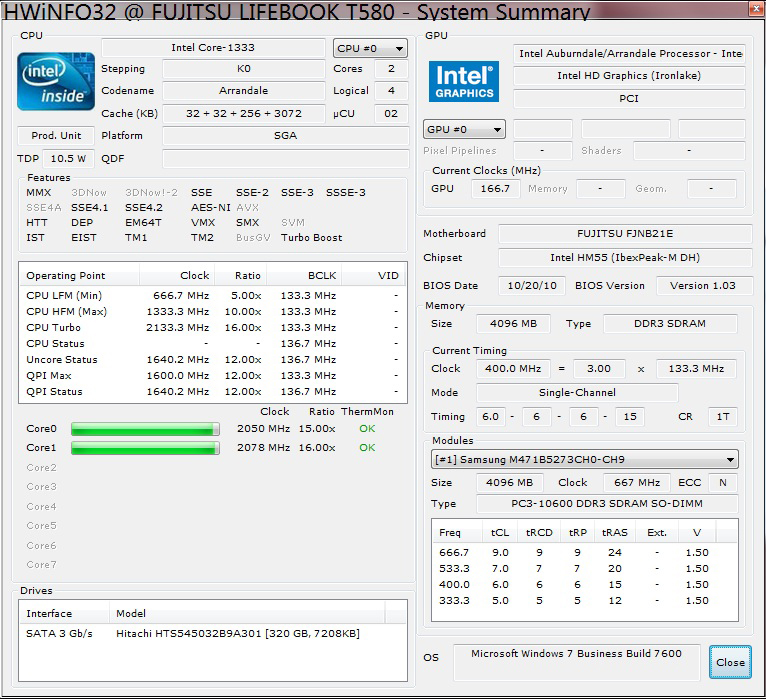The image size is (766, 699).
Task: Click the PCI bus field under GPU
Action: click(629, 99)
